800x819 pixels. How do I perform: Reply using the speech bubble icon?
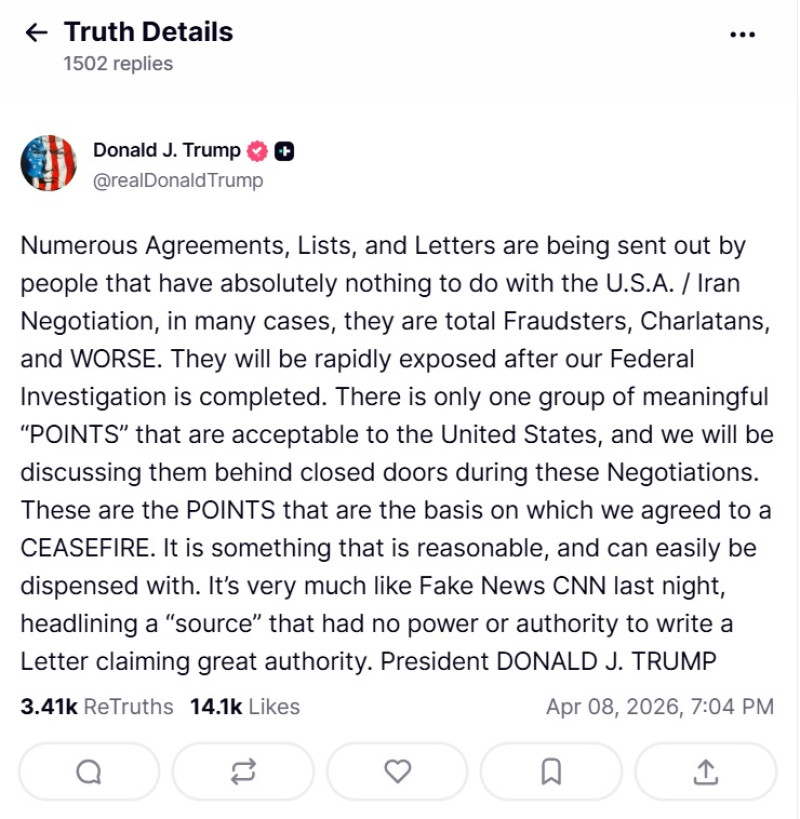[x=89, y=771]
